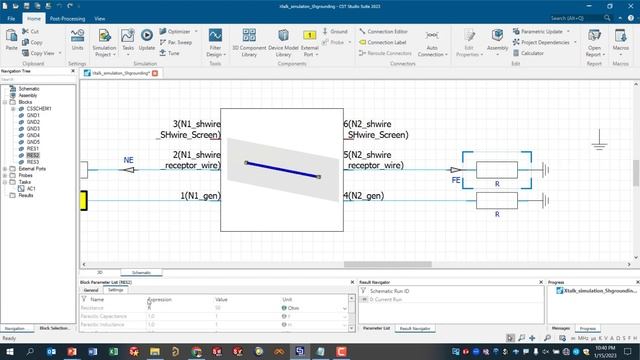
Task: Click the horizontal scrollbar of schematic
Action: pyautogui.click(x=387, y=264)
